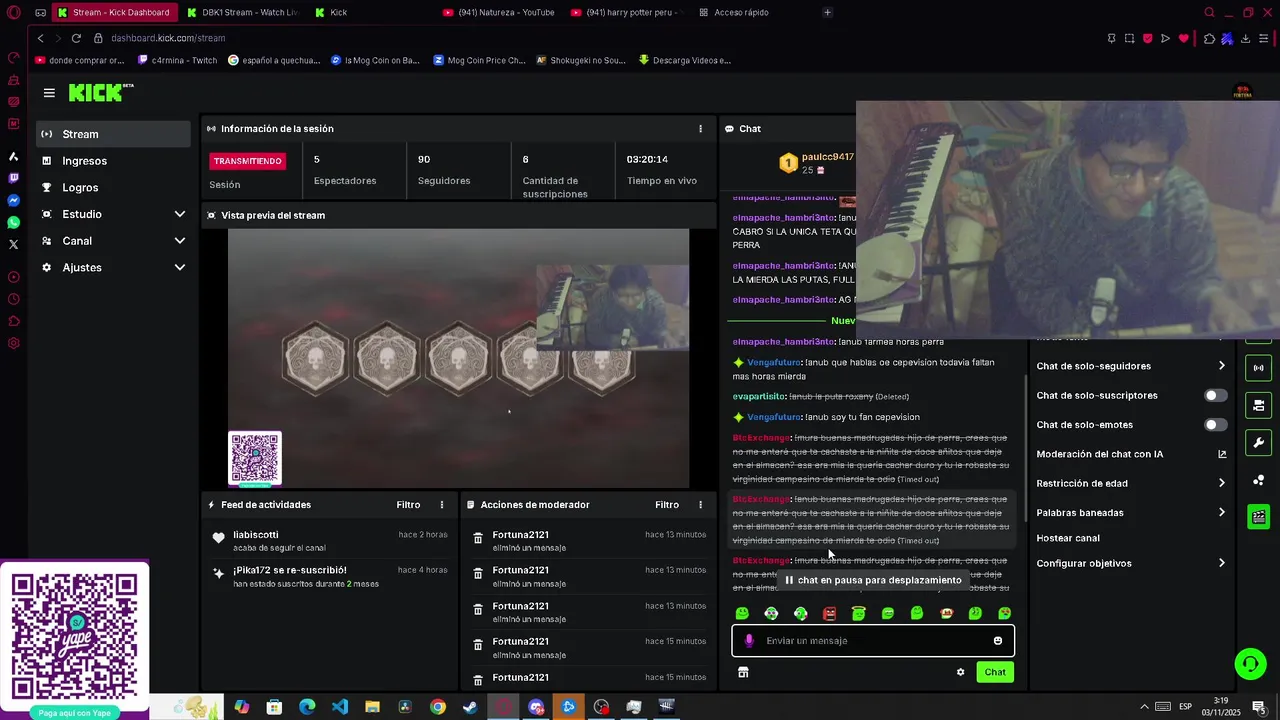Open Acciones de moderador three-dot menu
This screenshot has height=720, width=1280.
pyautogui.click(x=700, y=505)
